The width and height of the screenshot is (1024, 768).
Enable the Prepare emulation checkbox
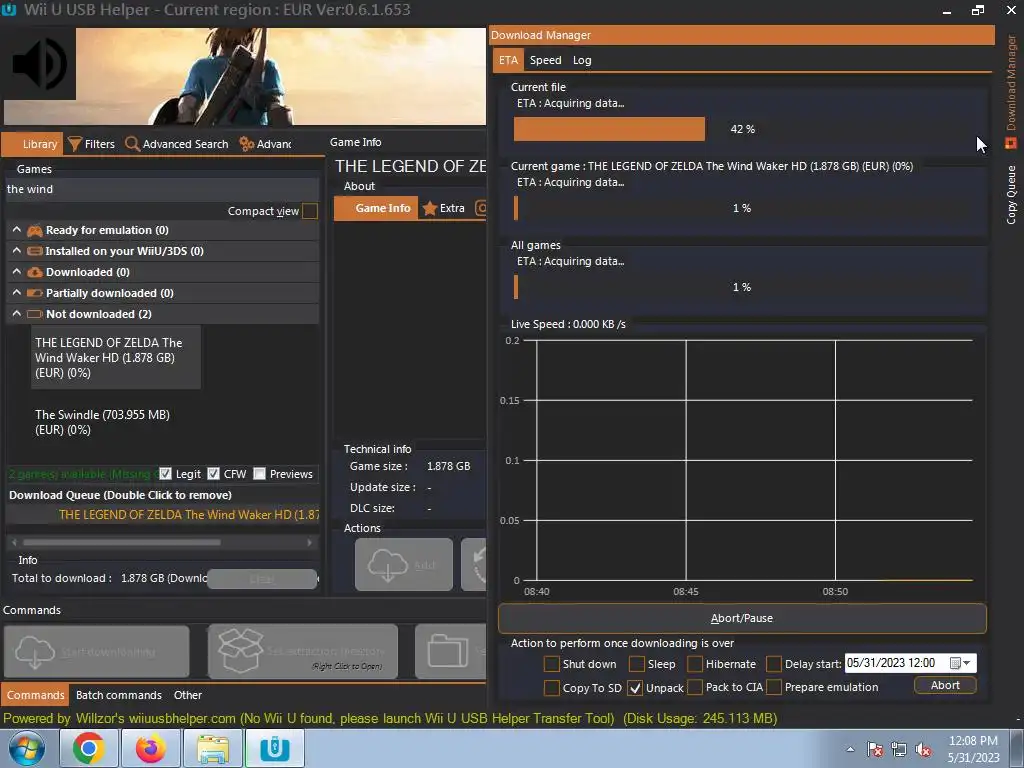pos(774,687)
